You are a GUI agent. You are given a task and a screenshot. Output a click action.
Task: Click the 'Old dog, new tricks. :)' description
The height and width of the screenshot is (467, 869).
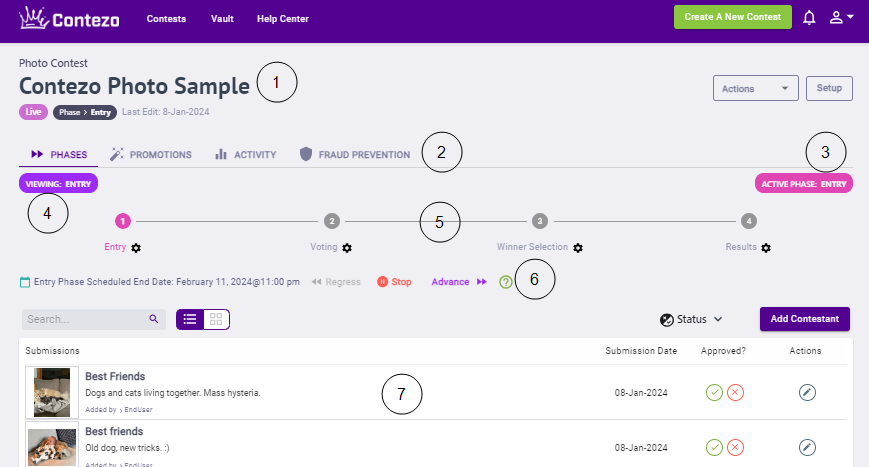(x=127, y=448)
